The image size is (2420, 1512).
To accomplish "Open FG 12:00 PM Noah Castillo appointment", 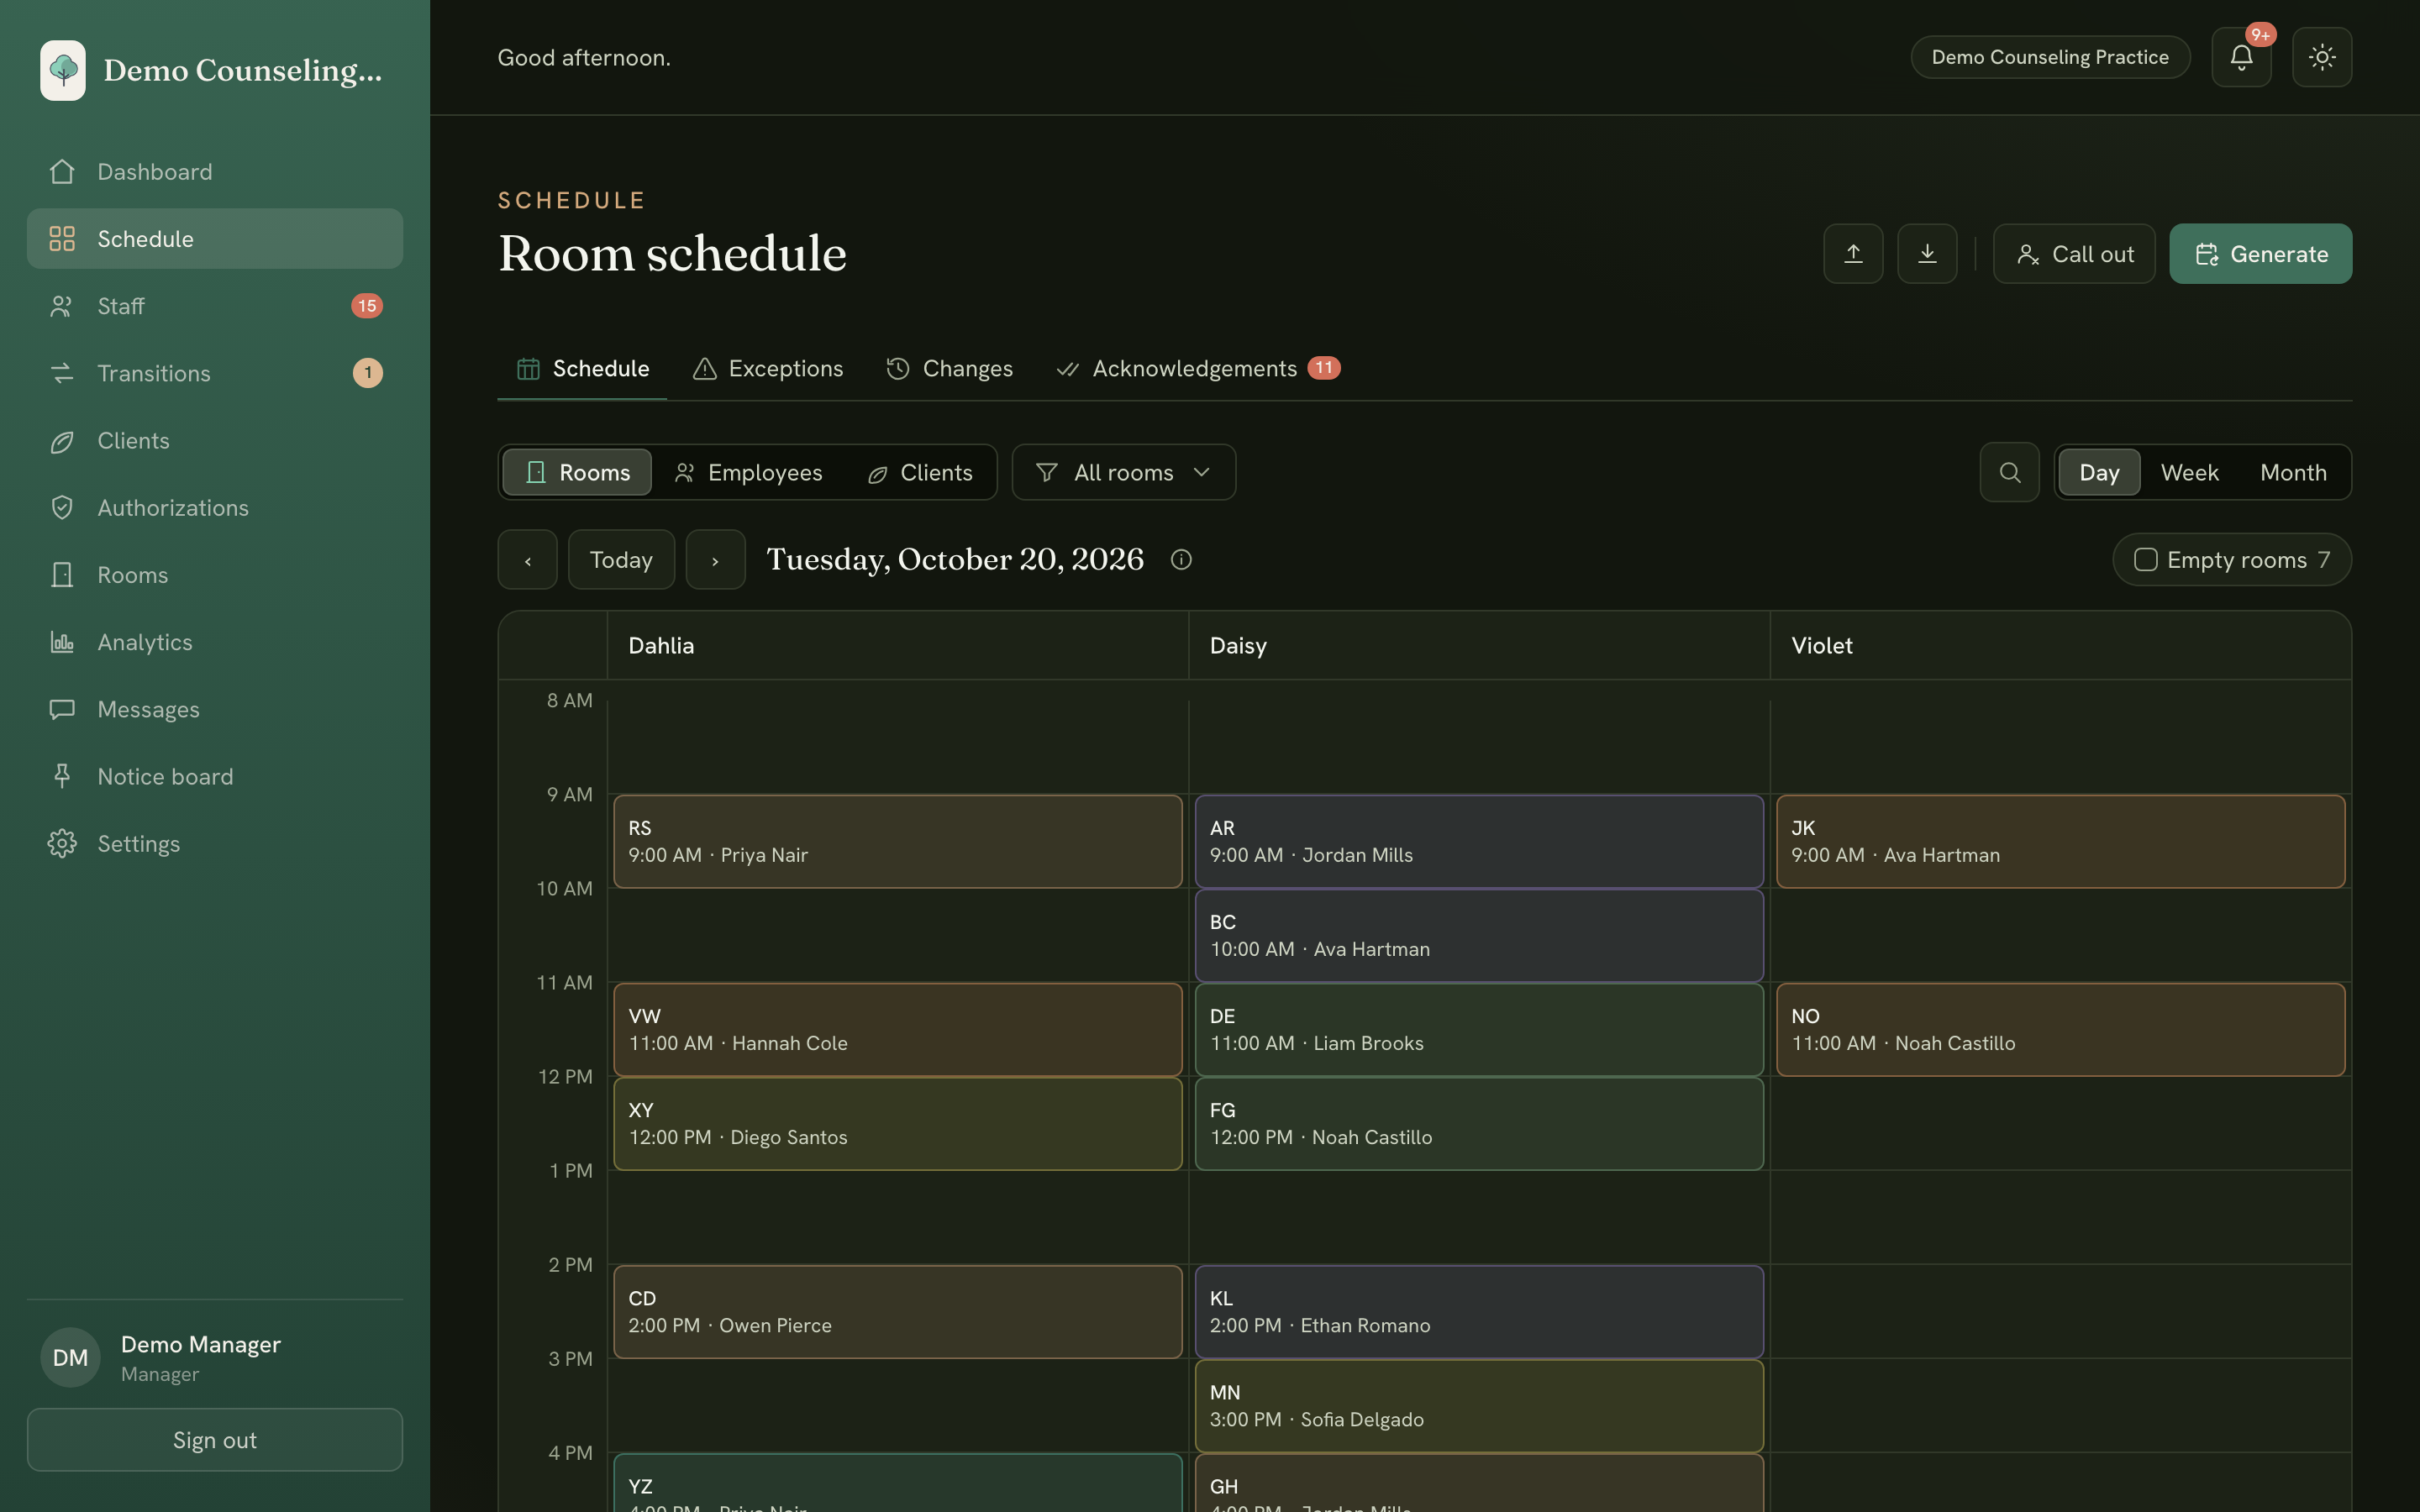I will [x=1479, y=1124].
